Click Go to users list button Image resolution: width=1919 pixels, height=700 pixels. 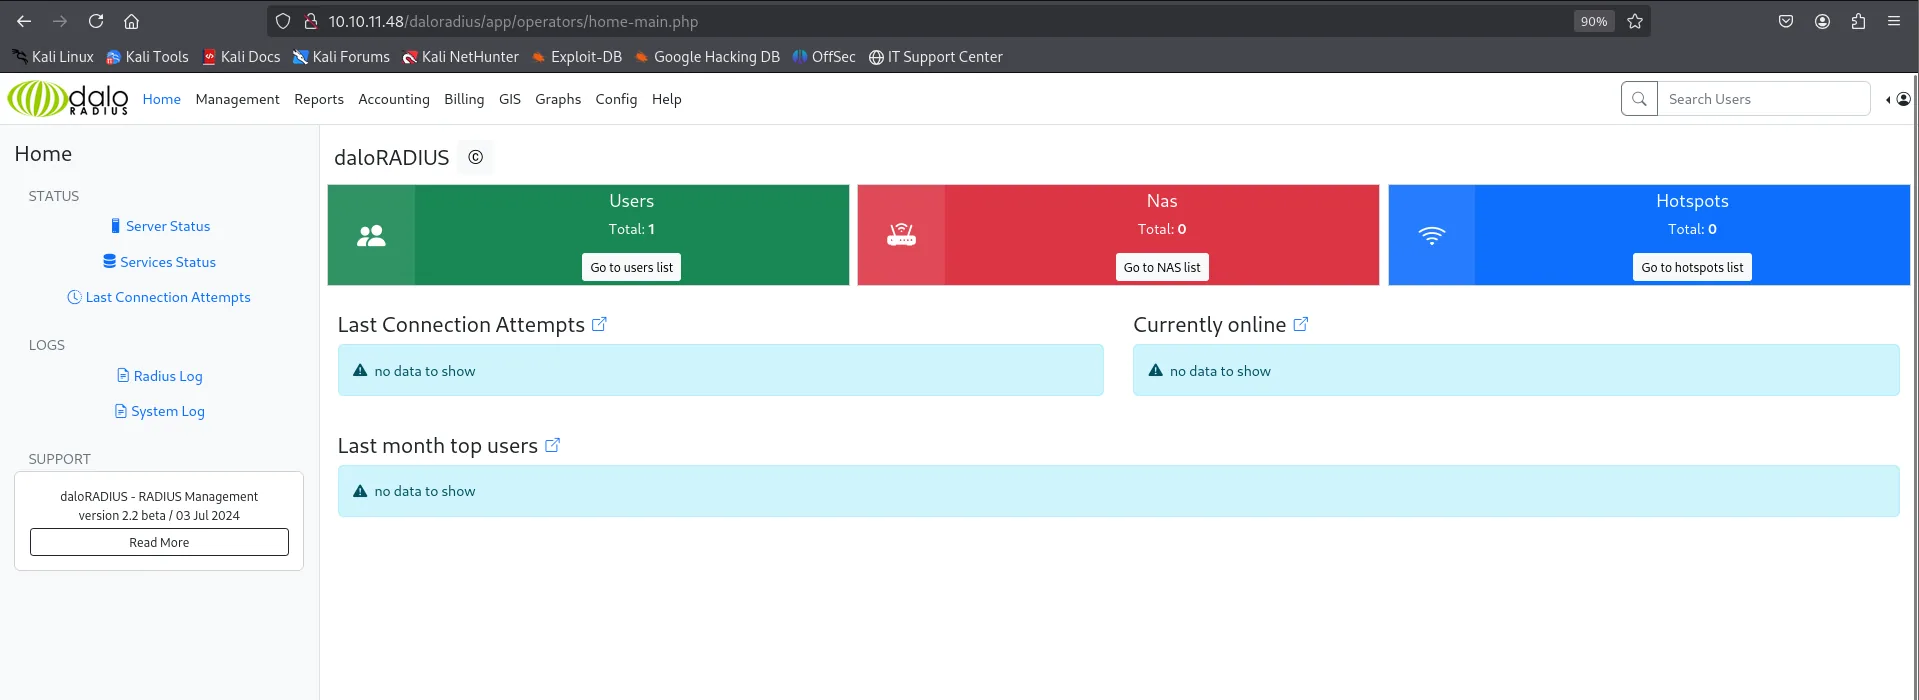(631, 267)
